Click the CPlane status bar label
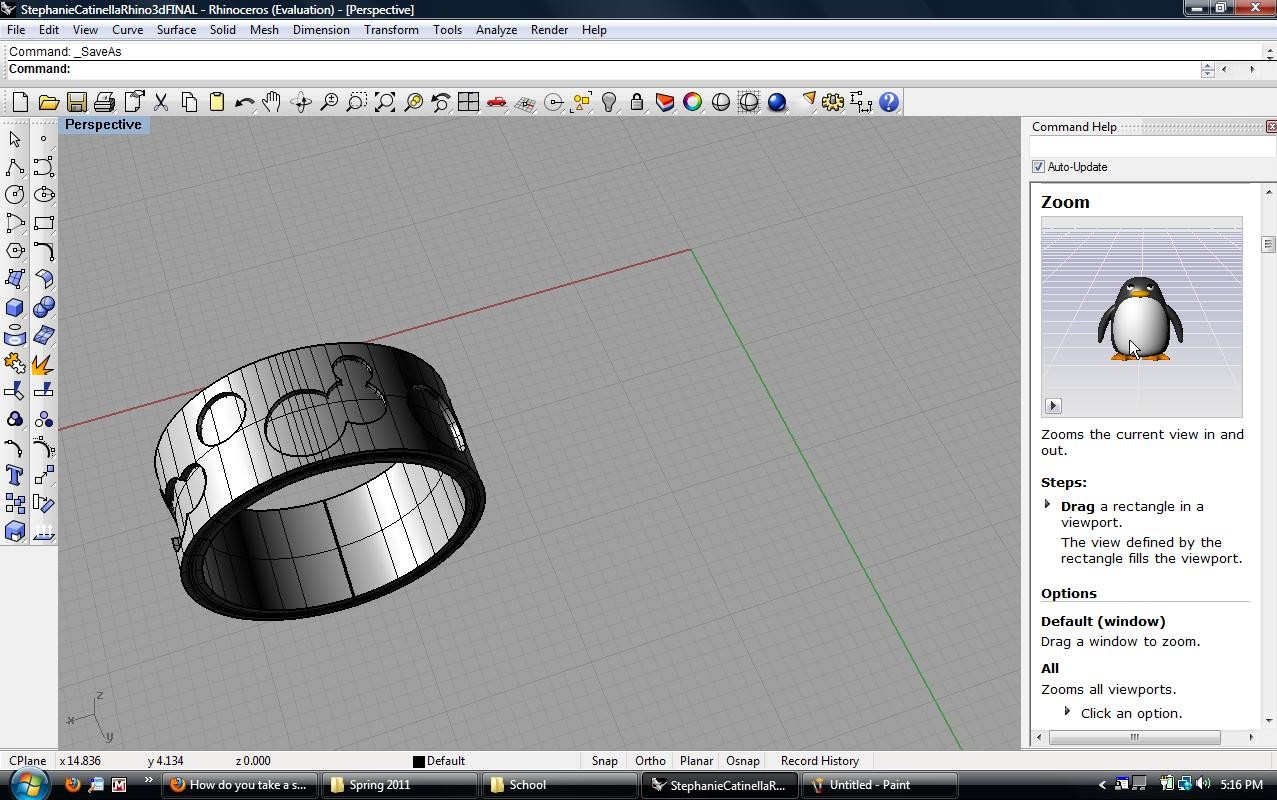The width and height of the screenshot is (1277, 800). pyautogui.click(x=28, y=761)
